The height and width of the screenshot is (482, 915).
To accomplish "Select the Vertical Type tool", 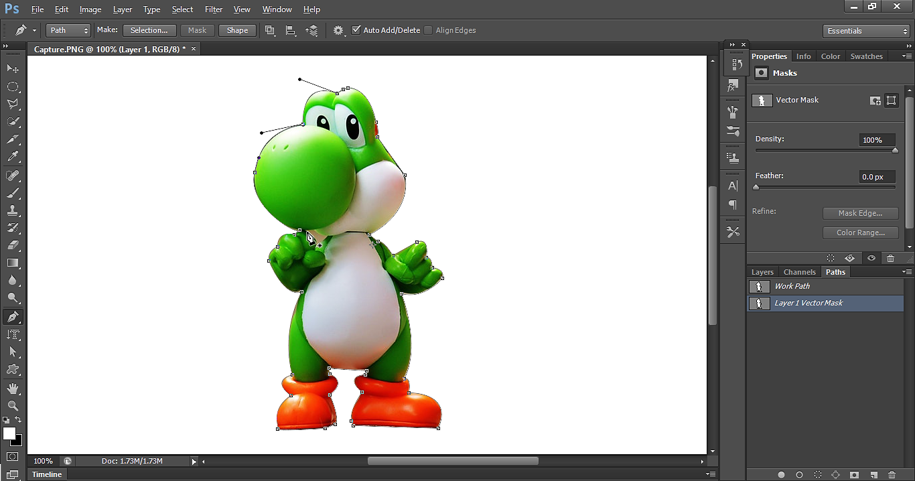I will (12, 334).
